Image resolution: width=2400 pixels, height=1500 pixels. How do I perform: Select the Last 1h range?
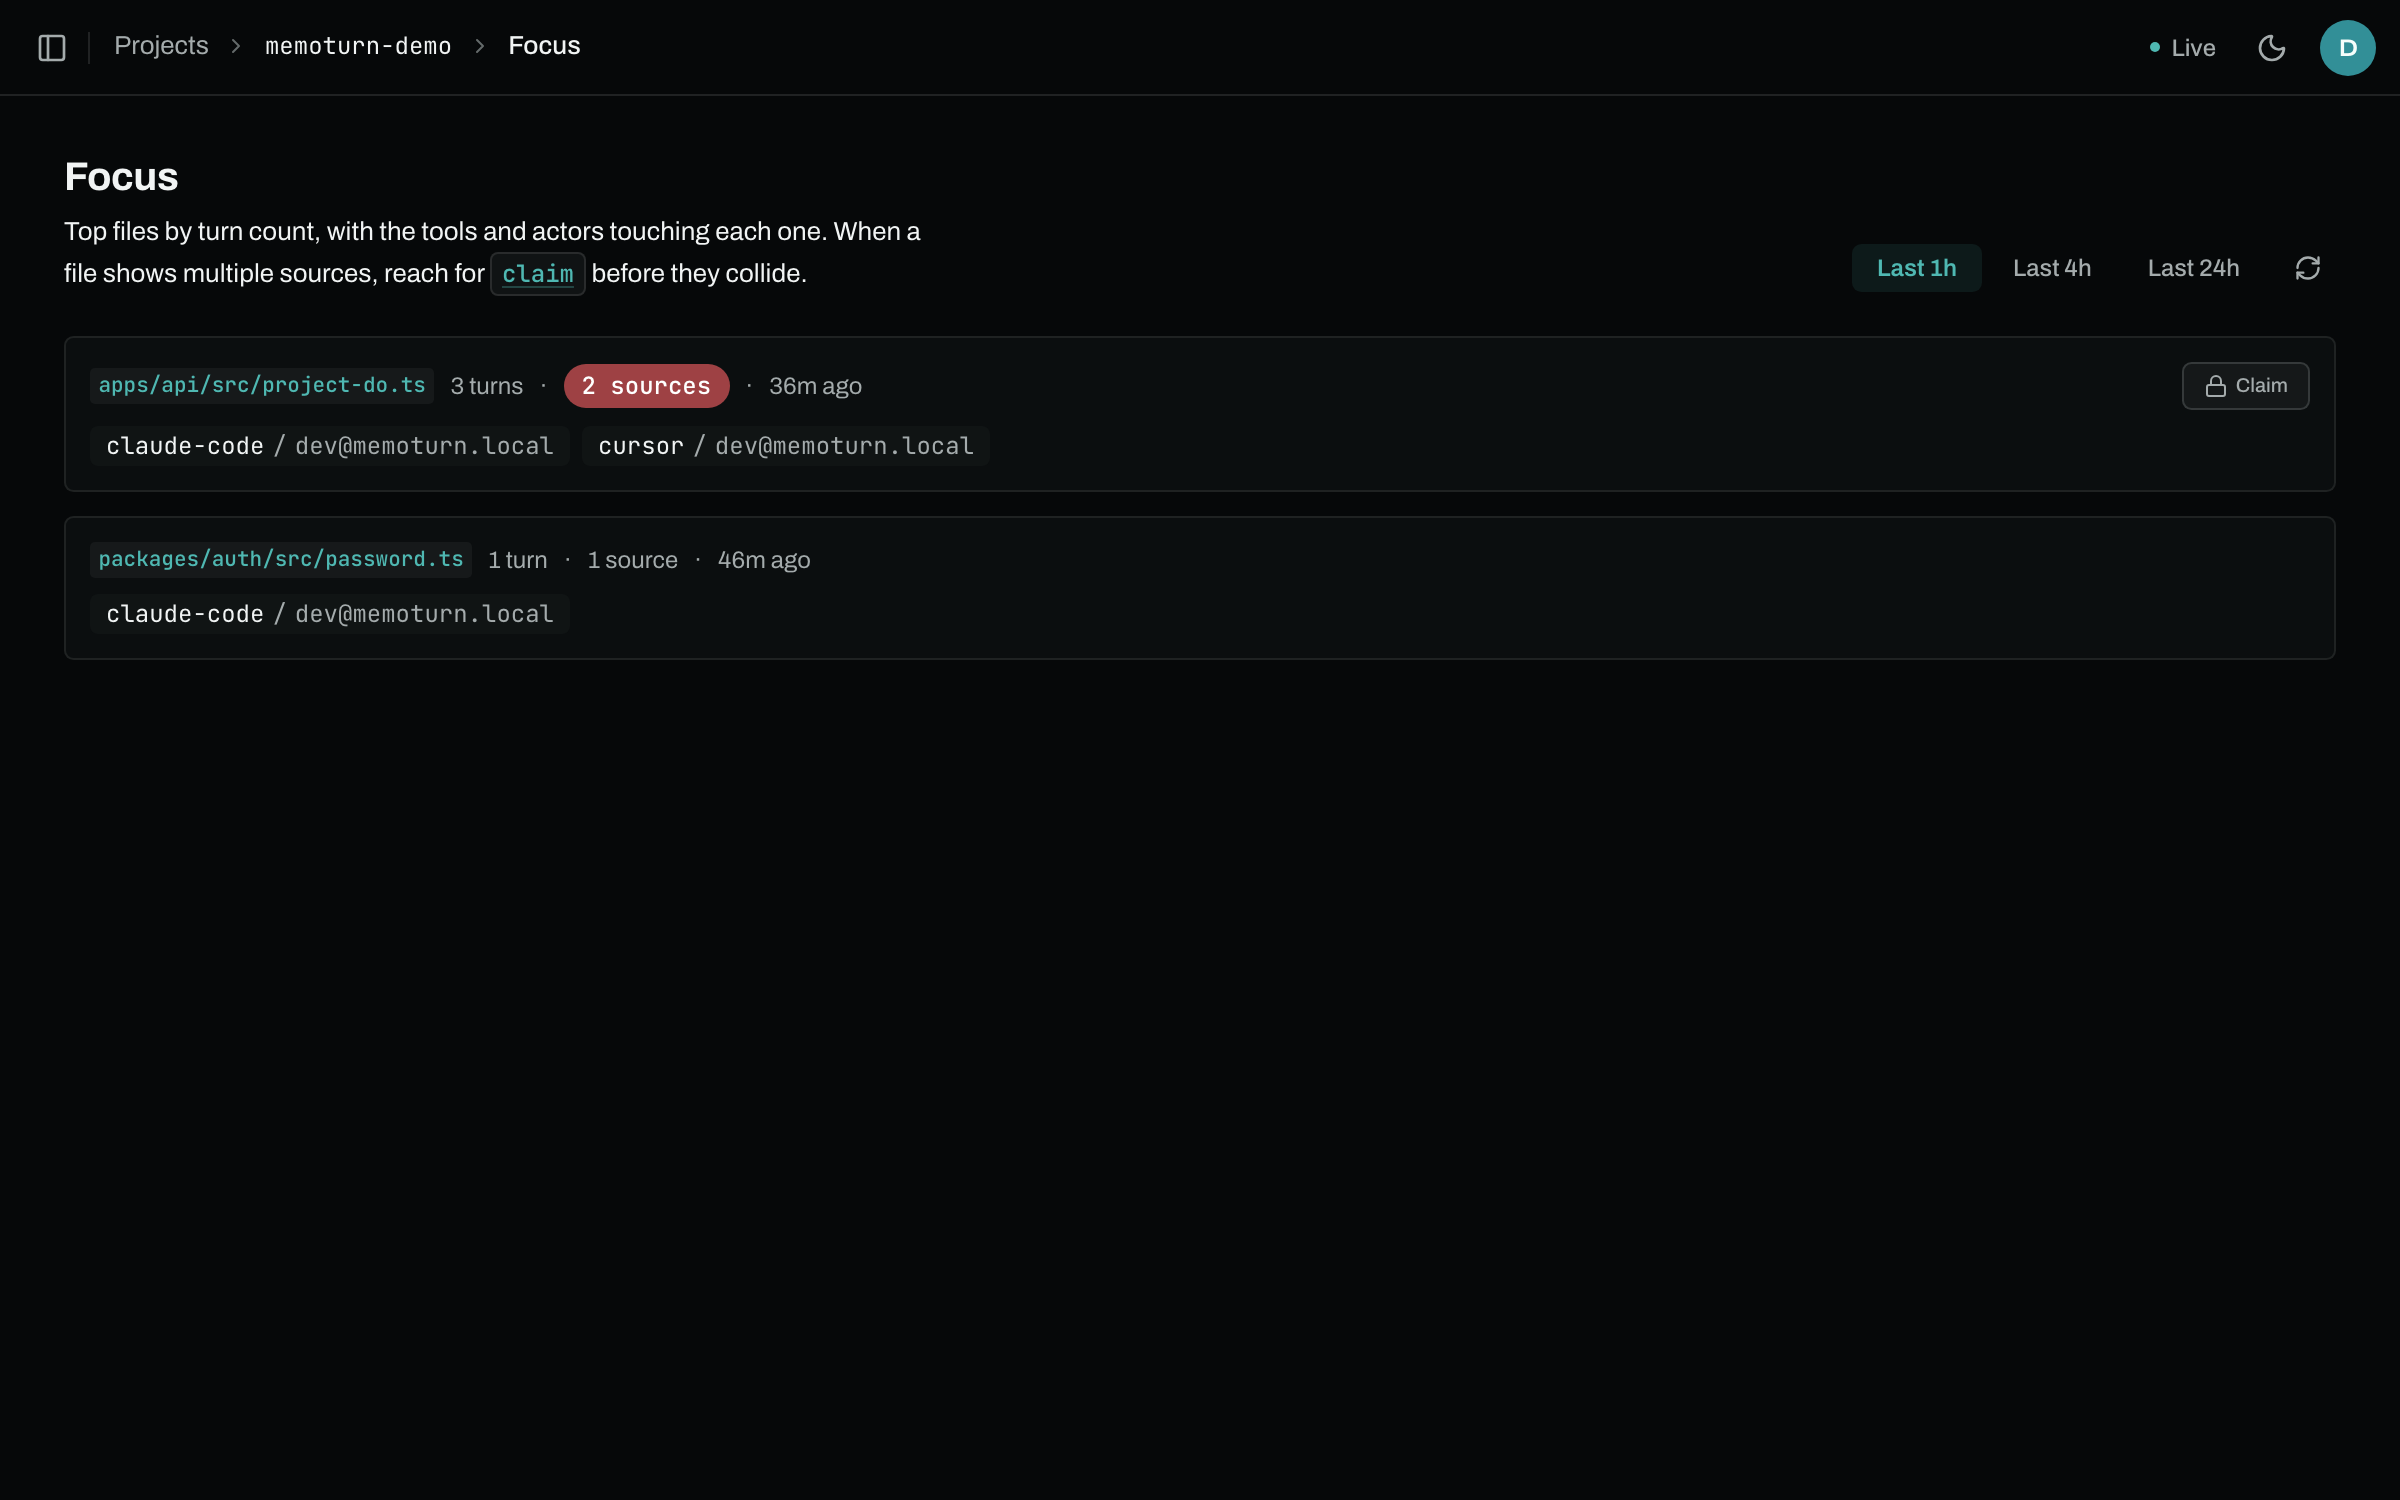point(1916,268)
